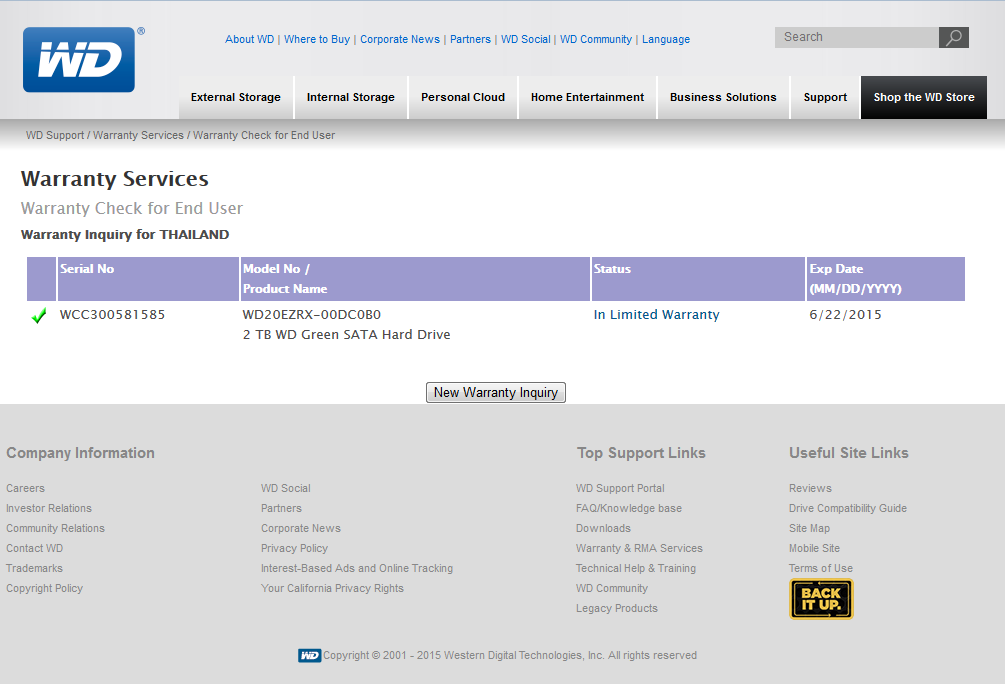Click the expiration date 6/22/2015
Screen dimensions: 1005x684
coord(845,315)
